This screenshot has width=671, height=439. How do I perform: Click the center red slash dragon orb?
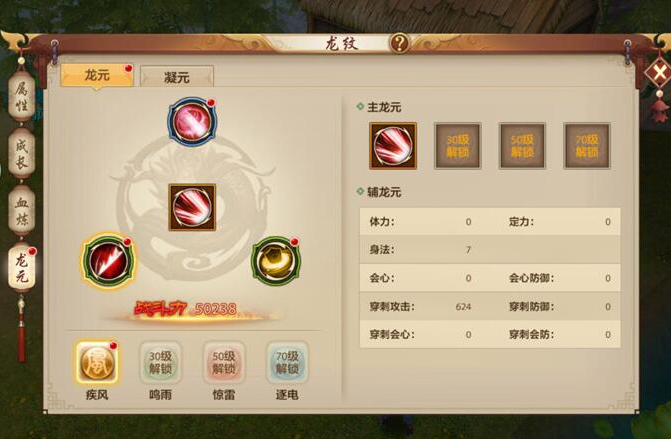192,208
